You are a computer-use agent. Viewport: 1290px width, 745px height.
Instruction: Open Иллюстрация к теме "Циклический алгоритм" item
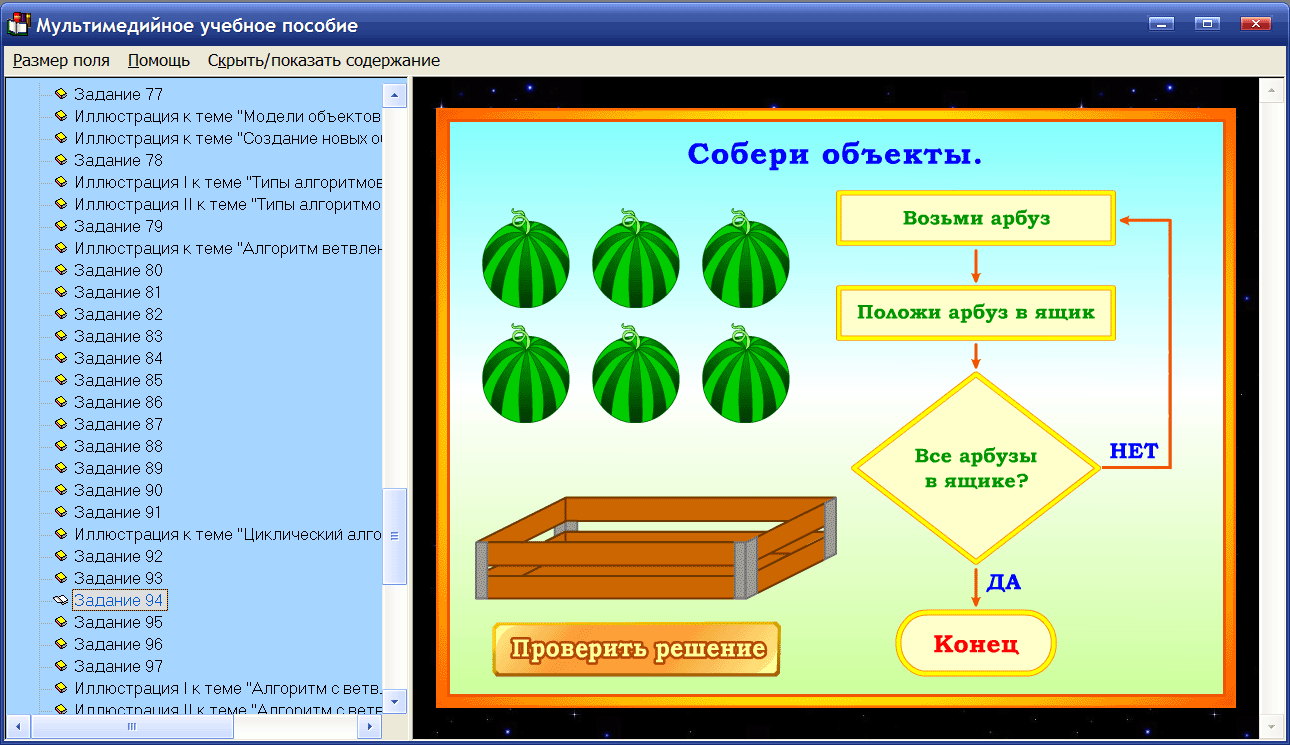tap(228, 534)
